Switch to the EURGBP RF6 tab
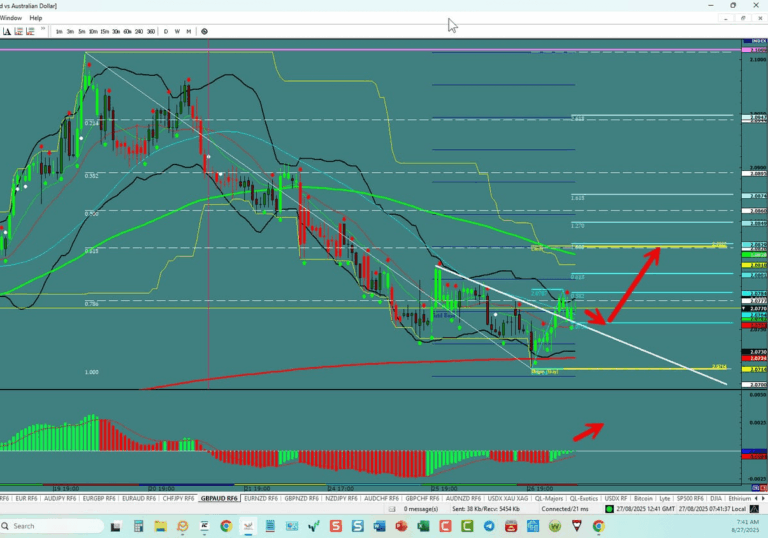Screen dimensions: 768x538 coord(99,498)
